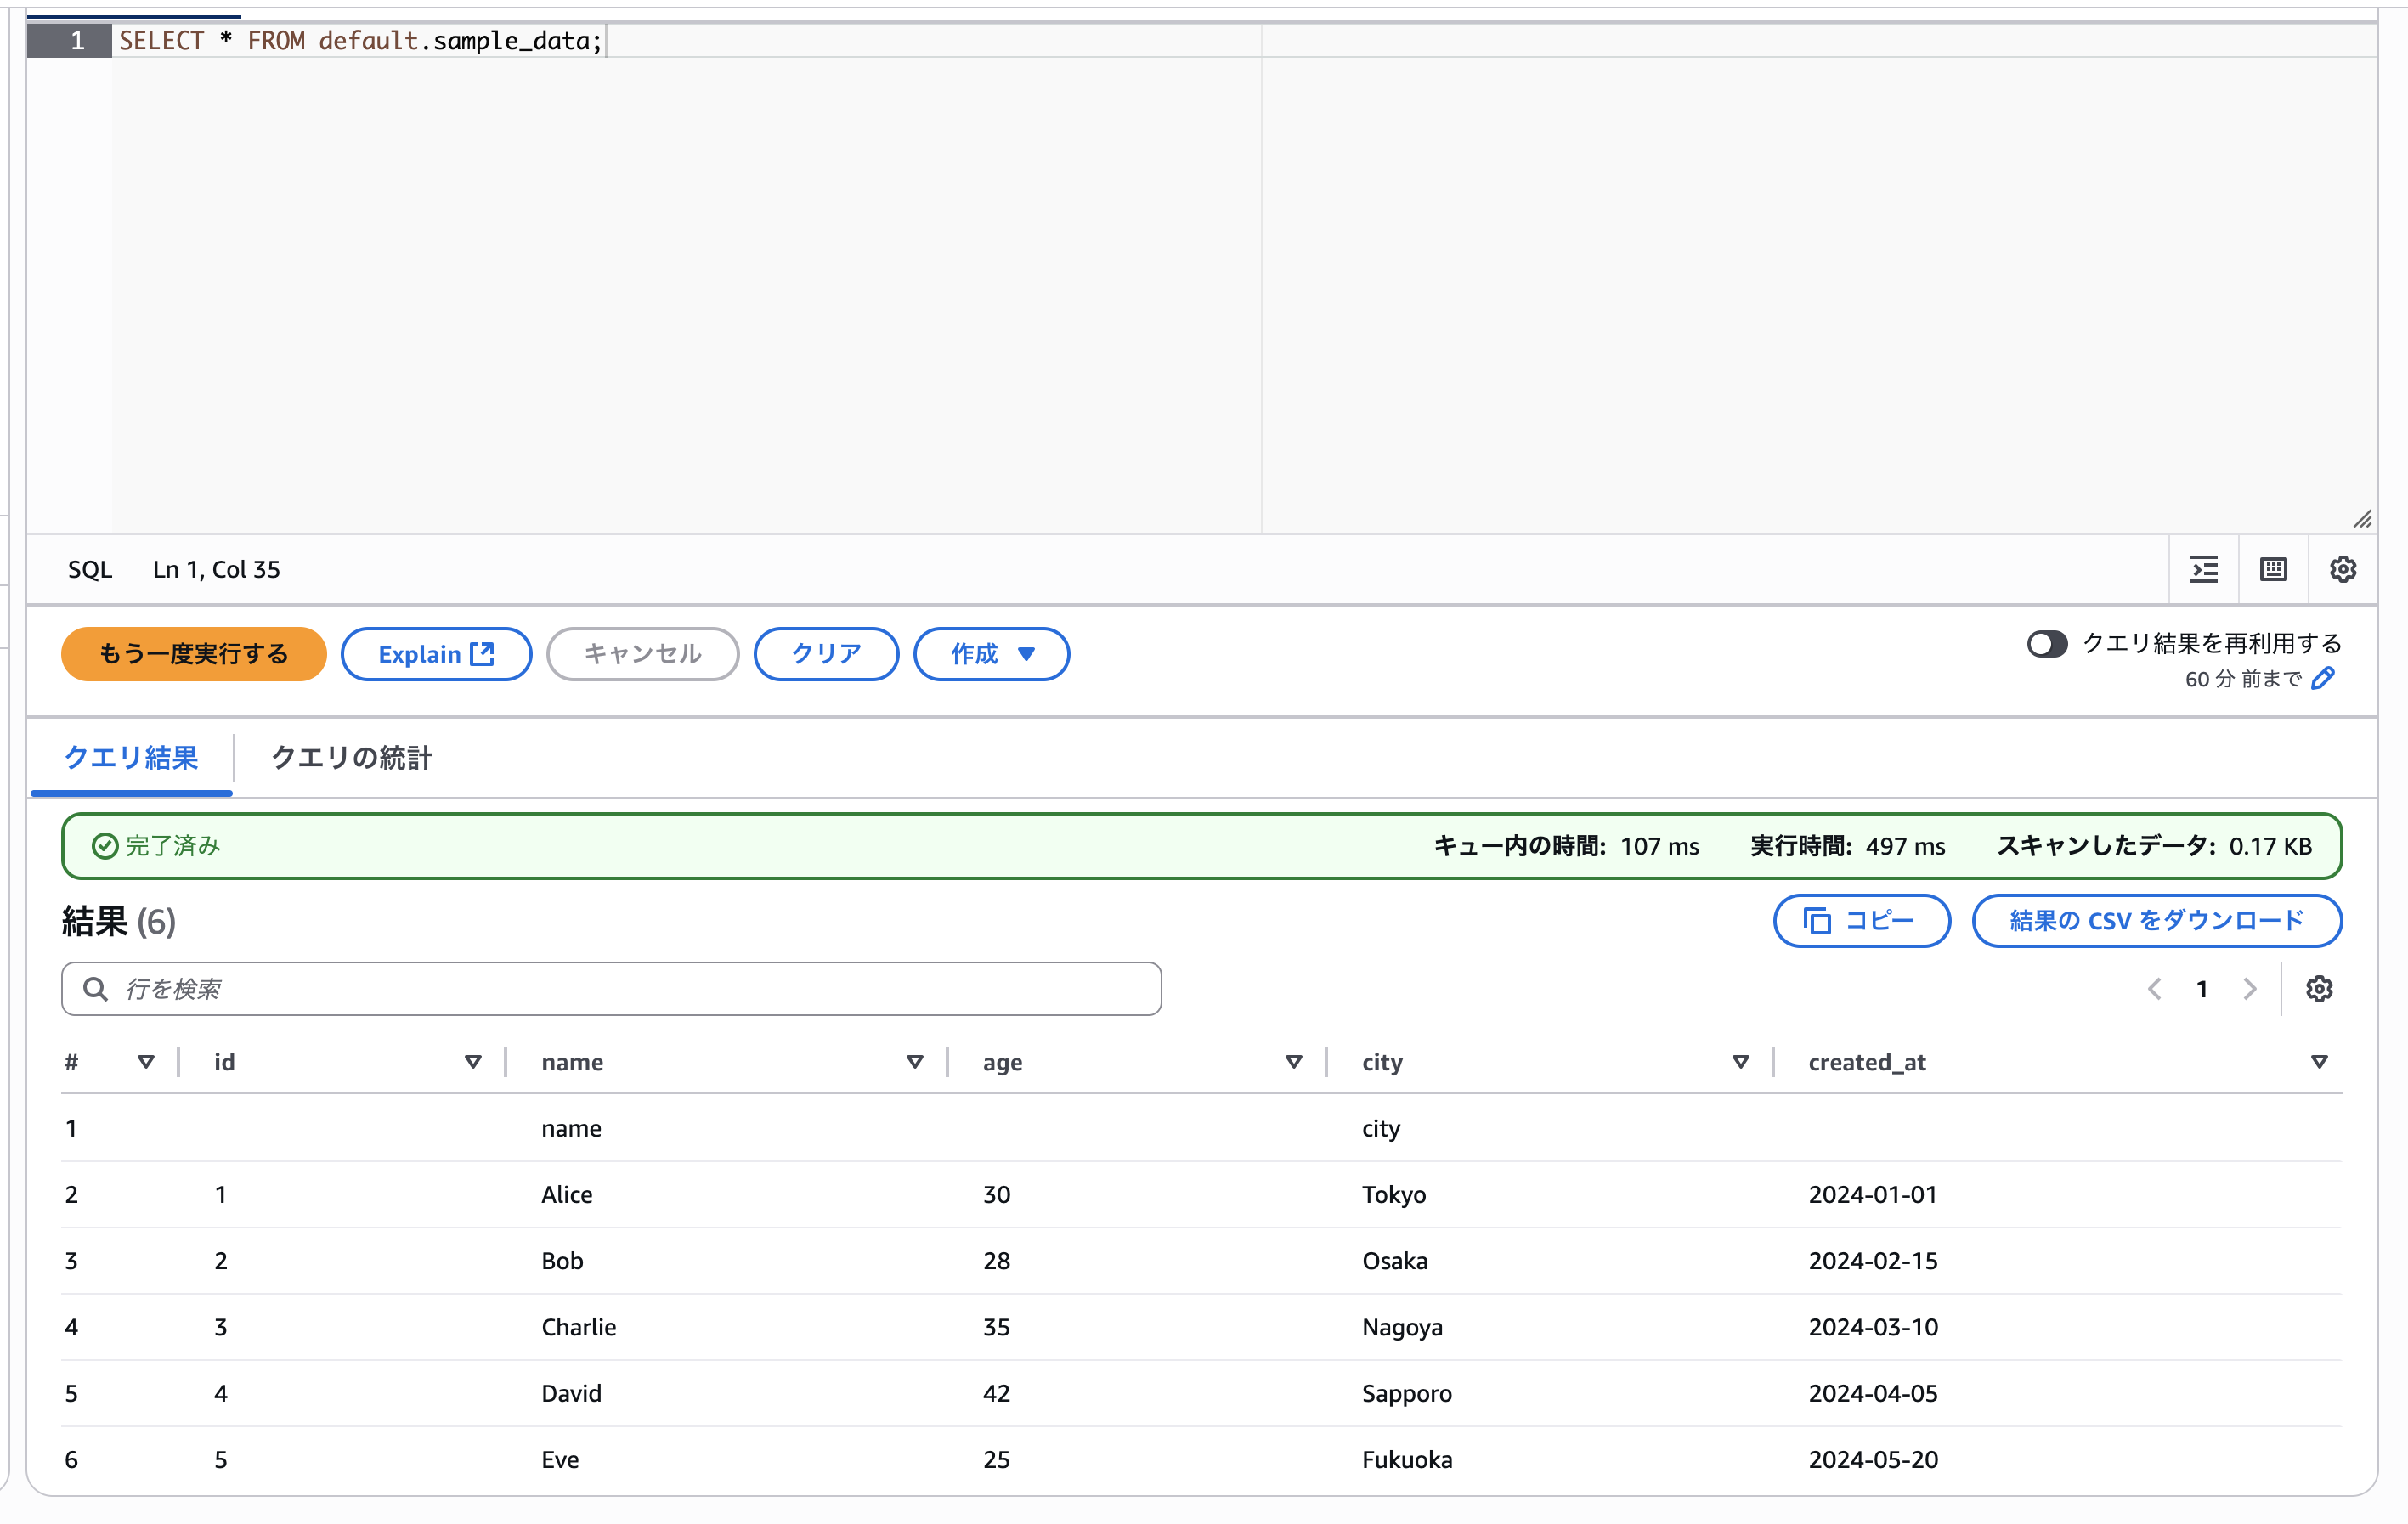
Task: Click the SQL language label in footer
Action: (x=90, y=570)
